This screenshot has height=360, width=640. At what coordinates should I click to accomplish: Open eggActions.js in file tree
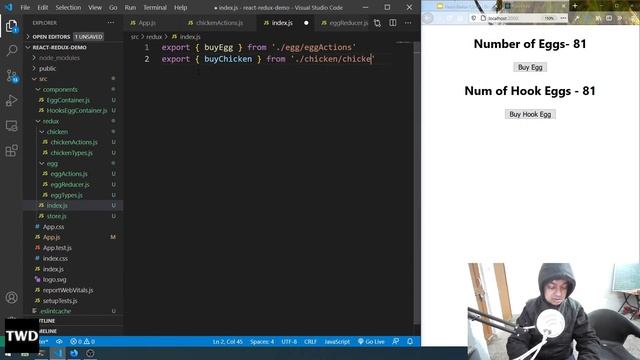pyautogui.click(x=69, y=174)
